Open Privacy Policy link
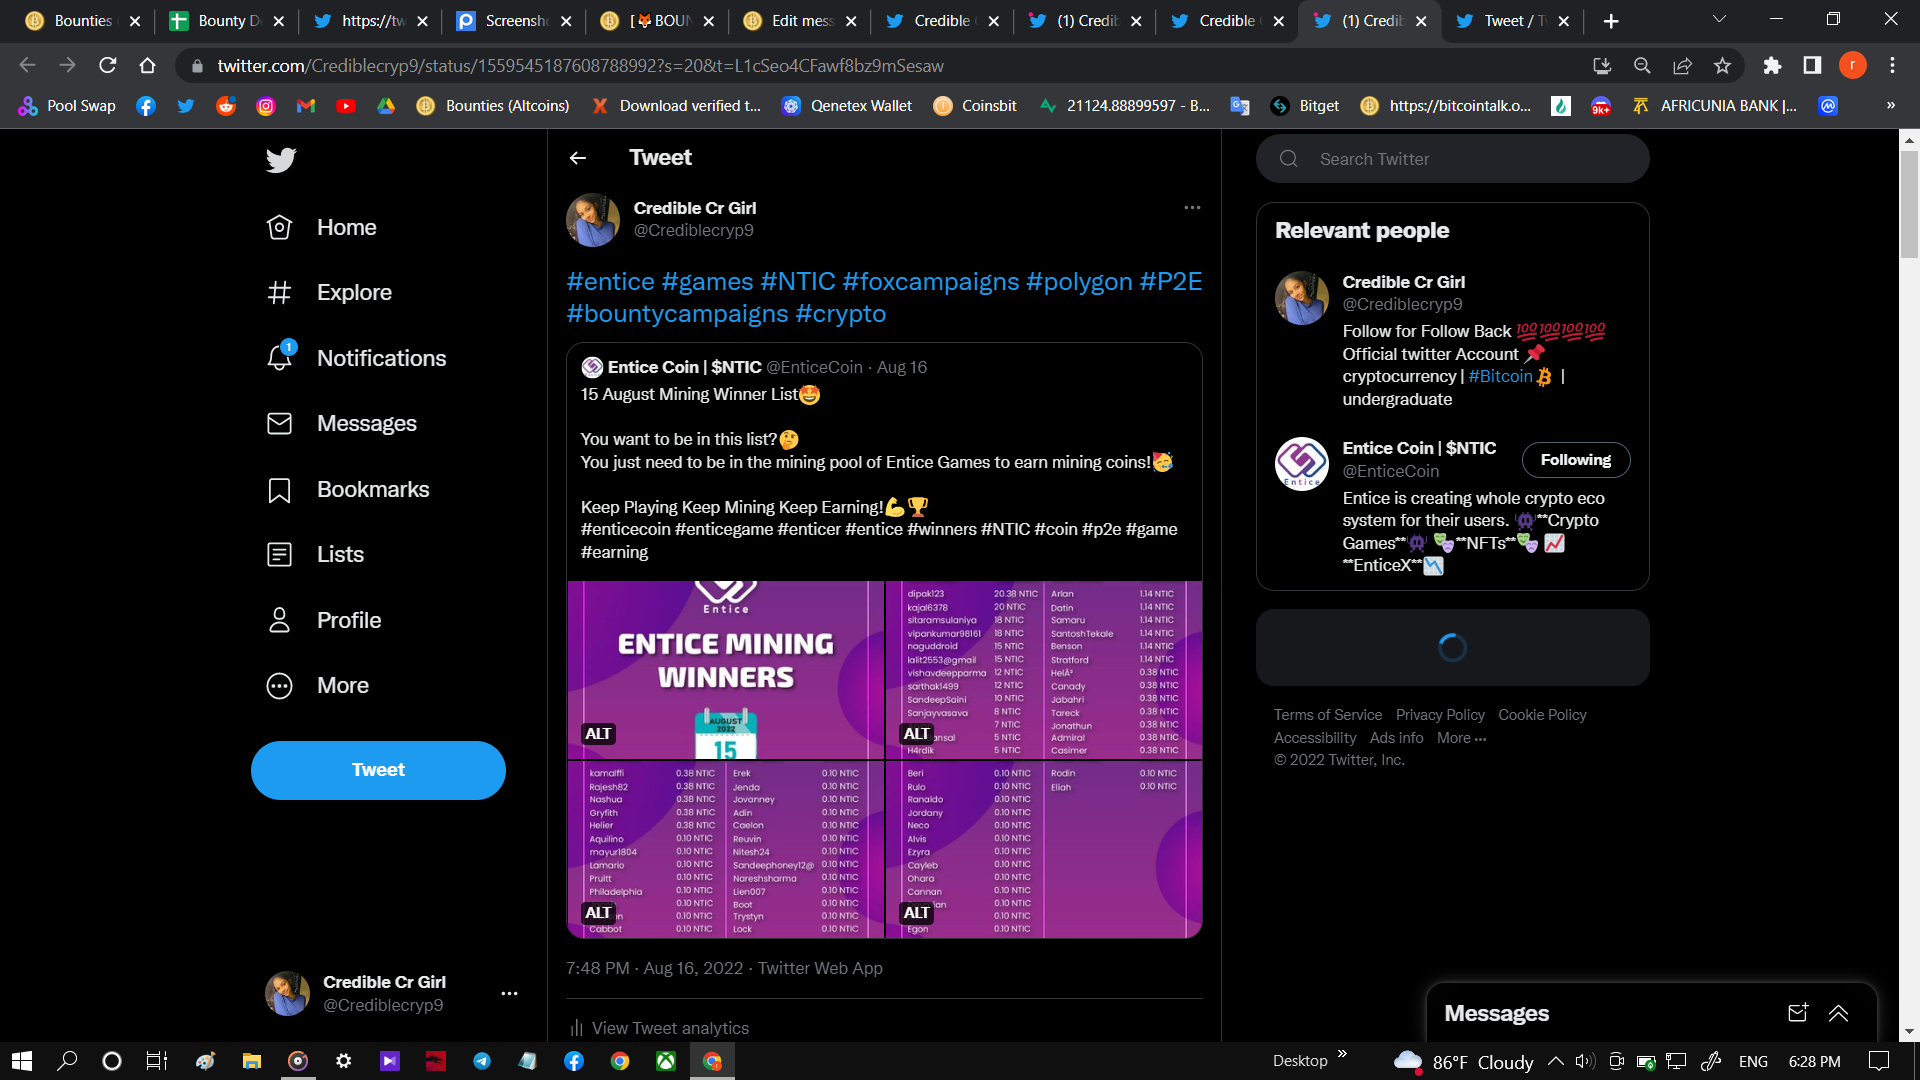This screenshot has height=1080, width=1920. pos(1440,715)
